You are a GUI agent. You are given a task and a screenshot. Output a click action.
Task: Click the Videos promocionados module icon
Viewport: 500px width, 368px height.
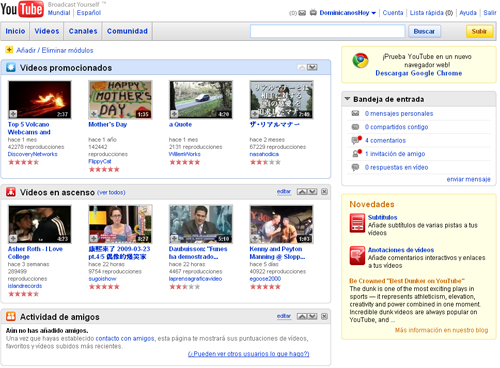click(11, 67)
